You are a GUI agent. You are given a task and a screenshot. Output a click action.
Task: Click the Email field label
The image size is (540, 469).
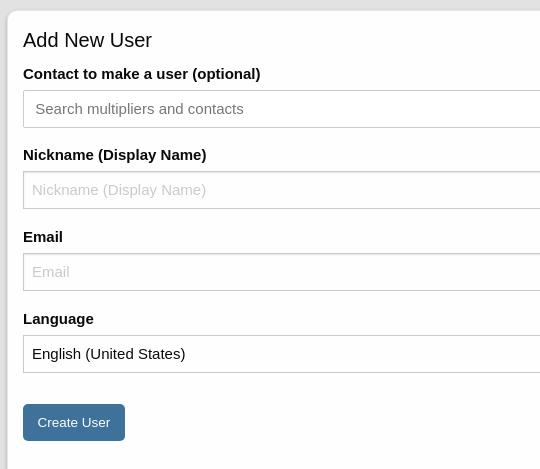click(x=43, y=237)
